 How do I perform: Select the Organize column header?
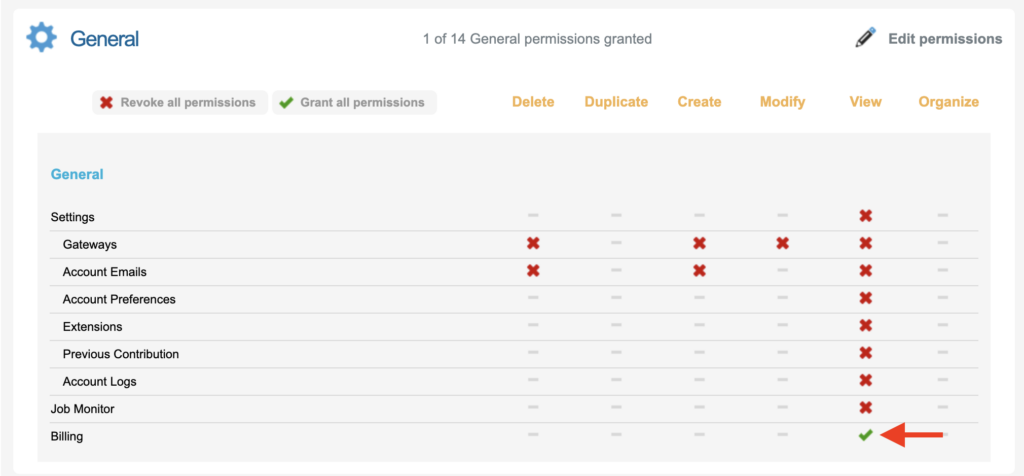(x=948, y=102)
